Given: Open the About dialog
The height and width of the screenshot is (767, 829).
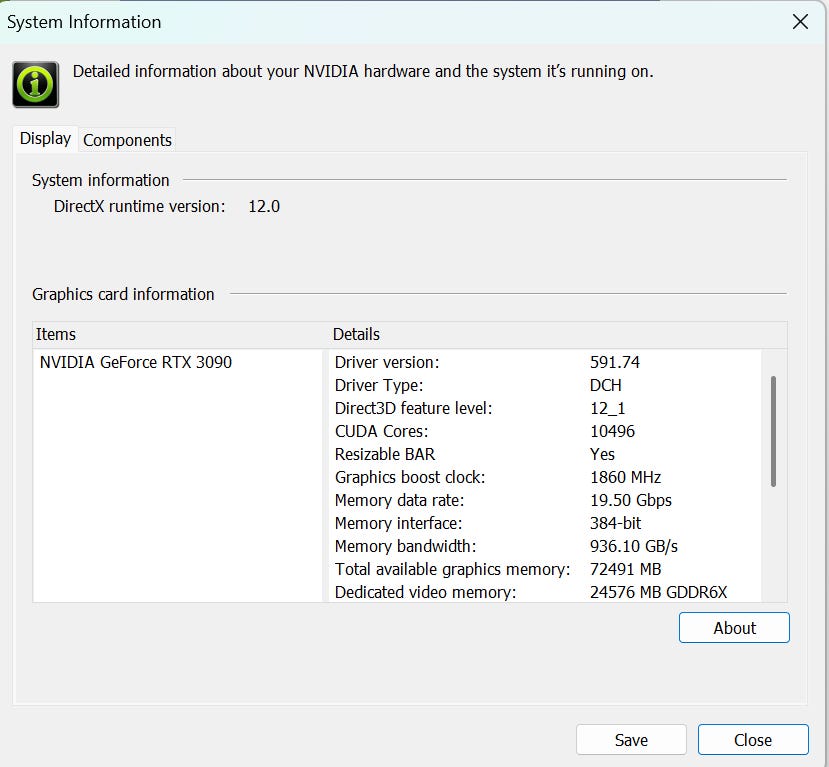Looking at the screenshot, I should pyautogui.click(x=734, y=628).
